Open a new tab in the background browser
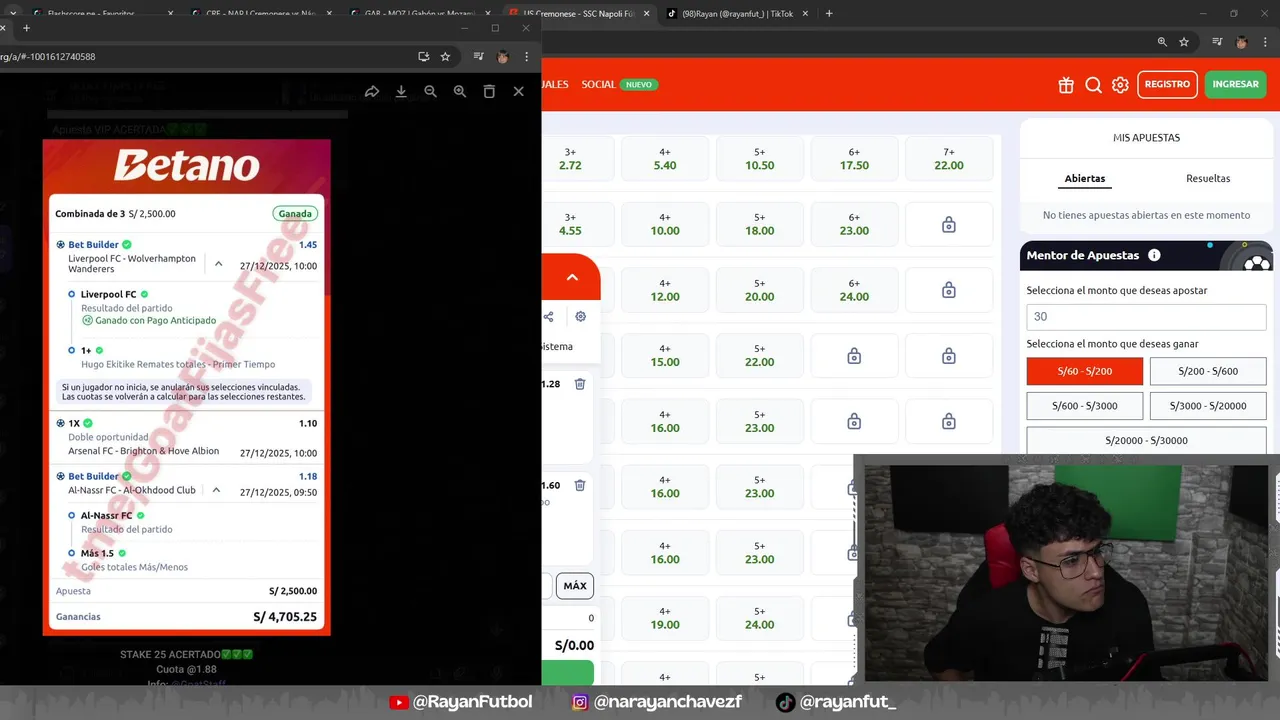The image size is (1280, 720). (829, 14)
